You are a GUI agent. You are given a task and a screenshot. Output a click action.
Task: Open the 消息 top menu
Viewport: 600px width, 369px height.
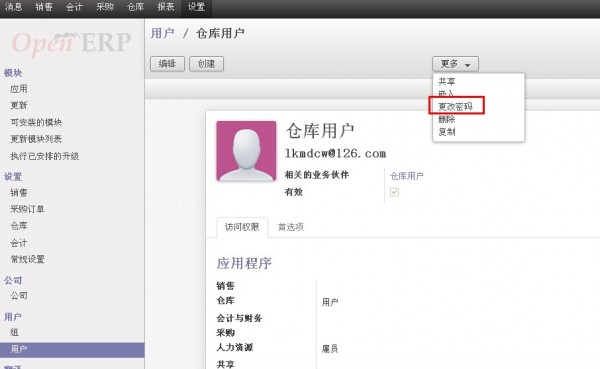coord(13,7)
